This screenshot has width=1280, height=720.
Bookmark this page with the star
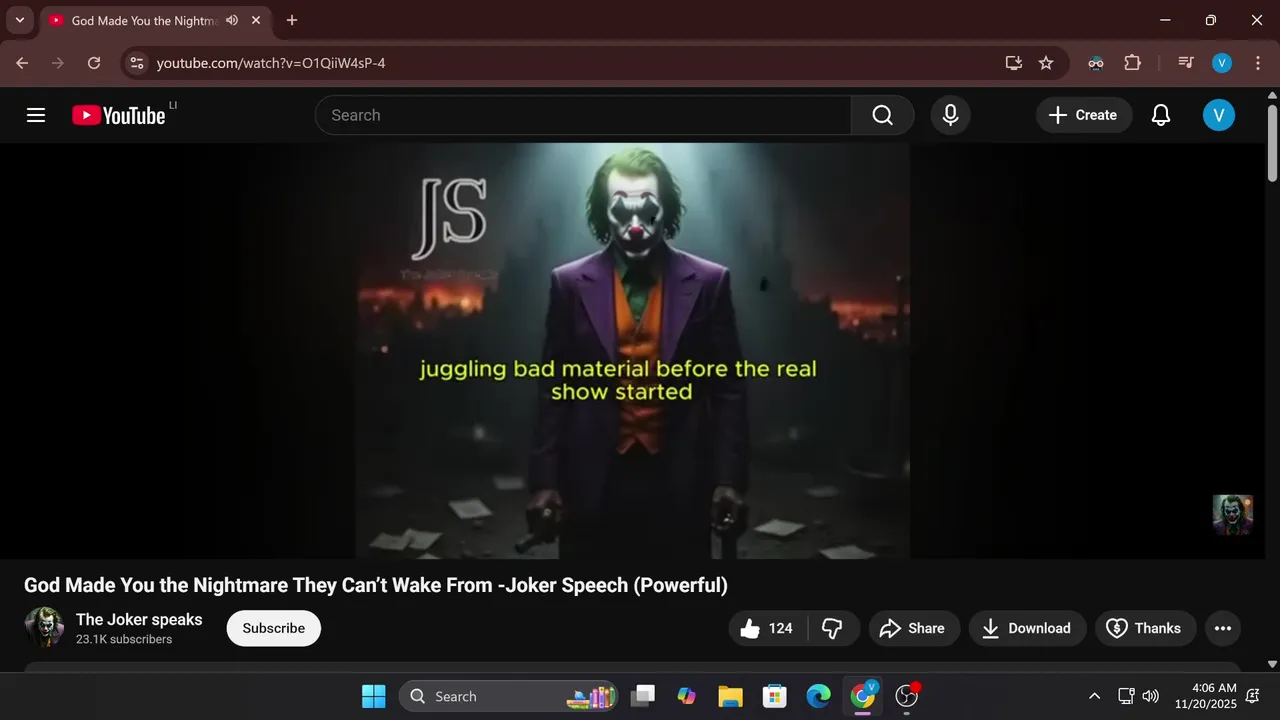pyautogui.click(x=1046, y=63)
